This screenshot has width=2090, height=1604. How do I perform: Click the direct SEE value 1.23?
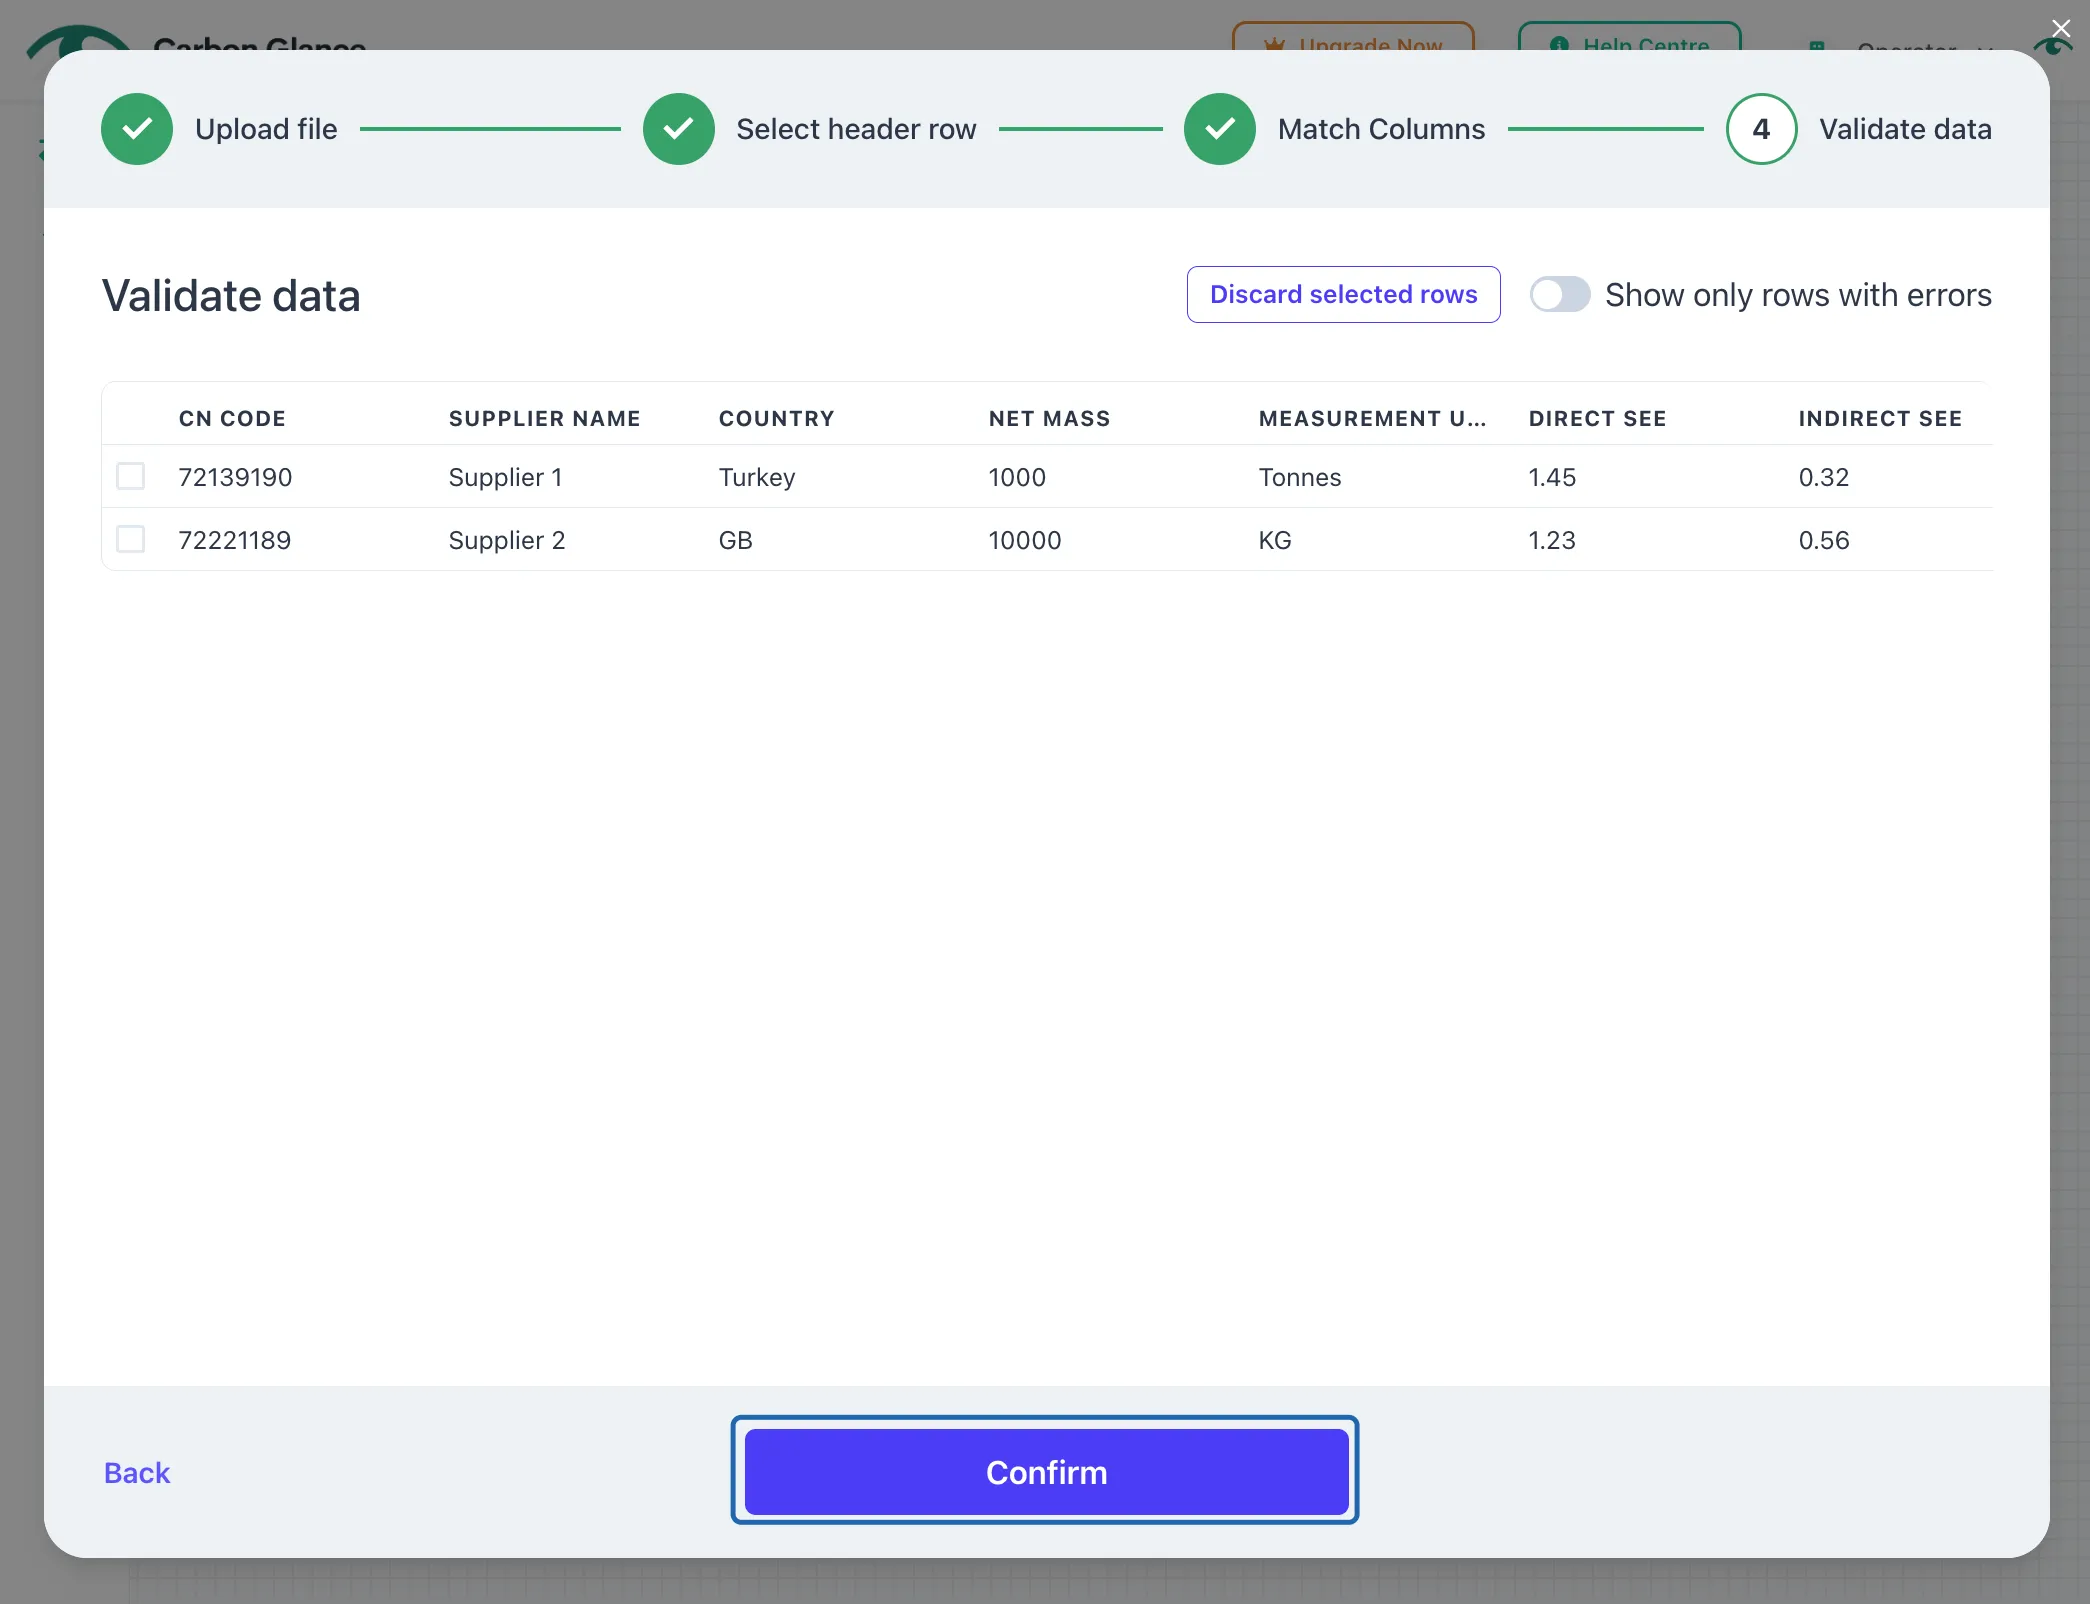coord(1552,540)
